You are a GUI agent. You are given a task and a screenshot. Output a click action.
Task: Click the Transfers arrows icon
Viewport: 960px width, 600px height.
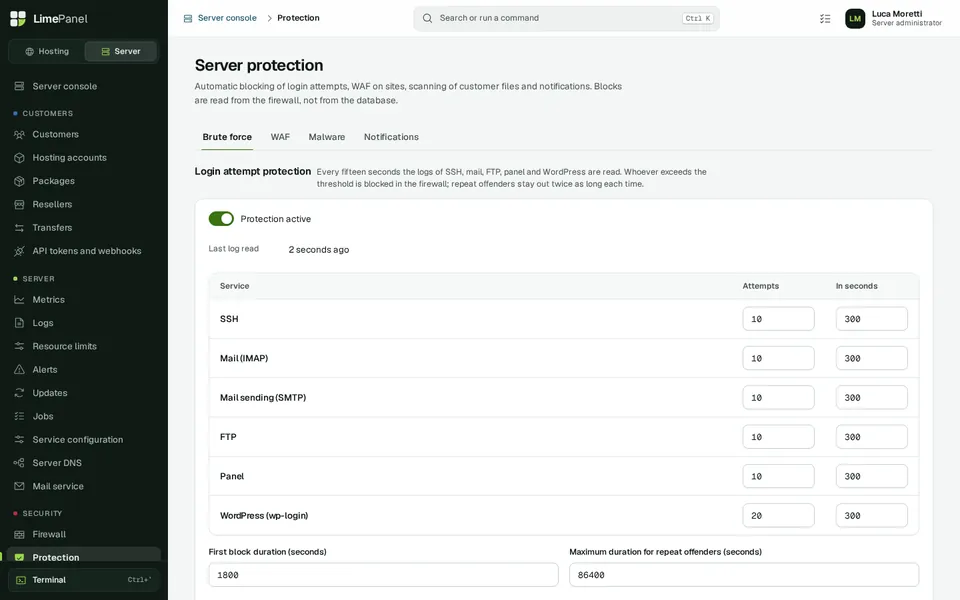click(x=20, y=227)
